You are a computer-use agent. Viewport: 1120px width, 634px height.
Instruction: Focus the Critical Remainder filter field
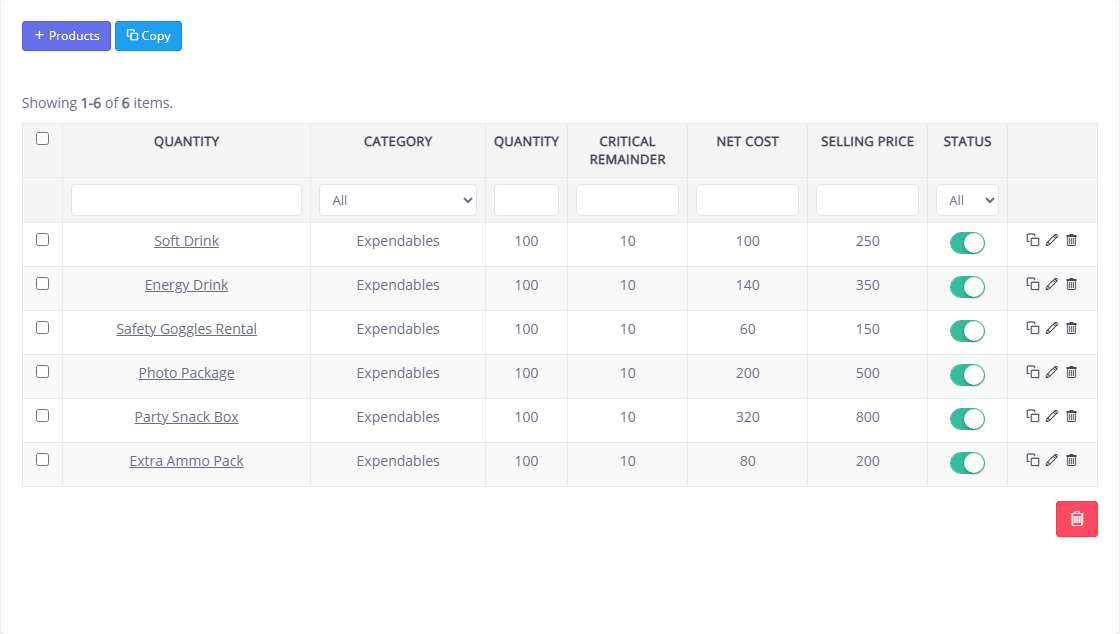627,200
